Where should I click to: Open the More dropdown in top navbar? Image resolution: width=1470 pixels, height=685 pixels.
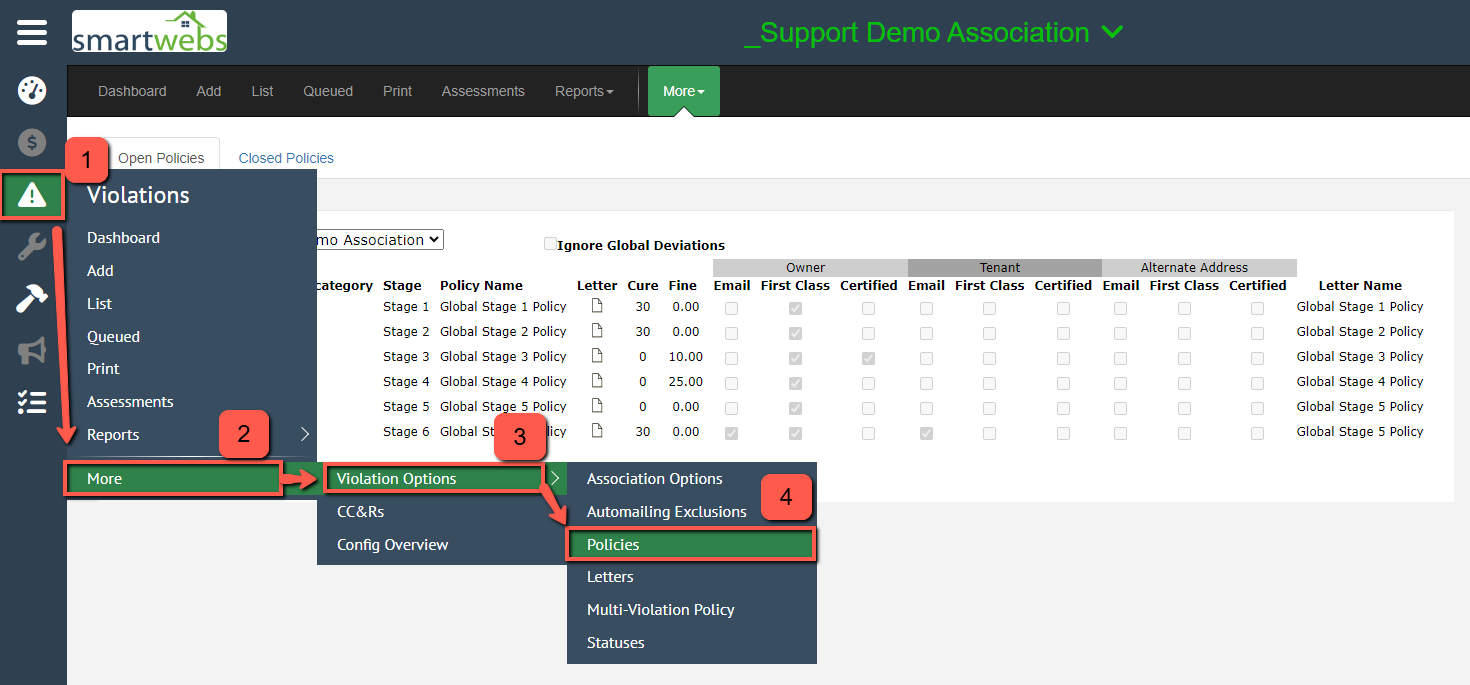click(684, 91)
